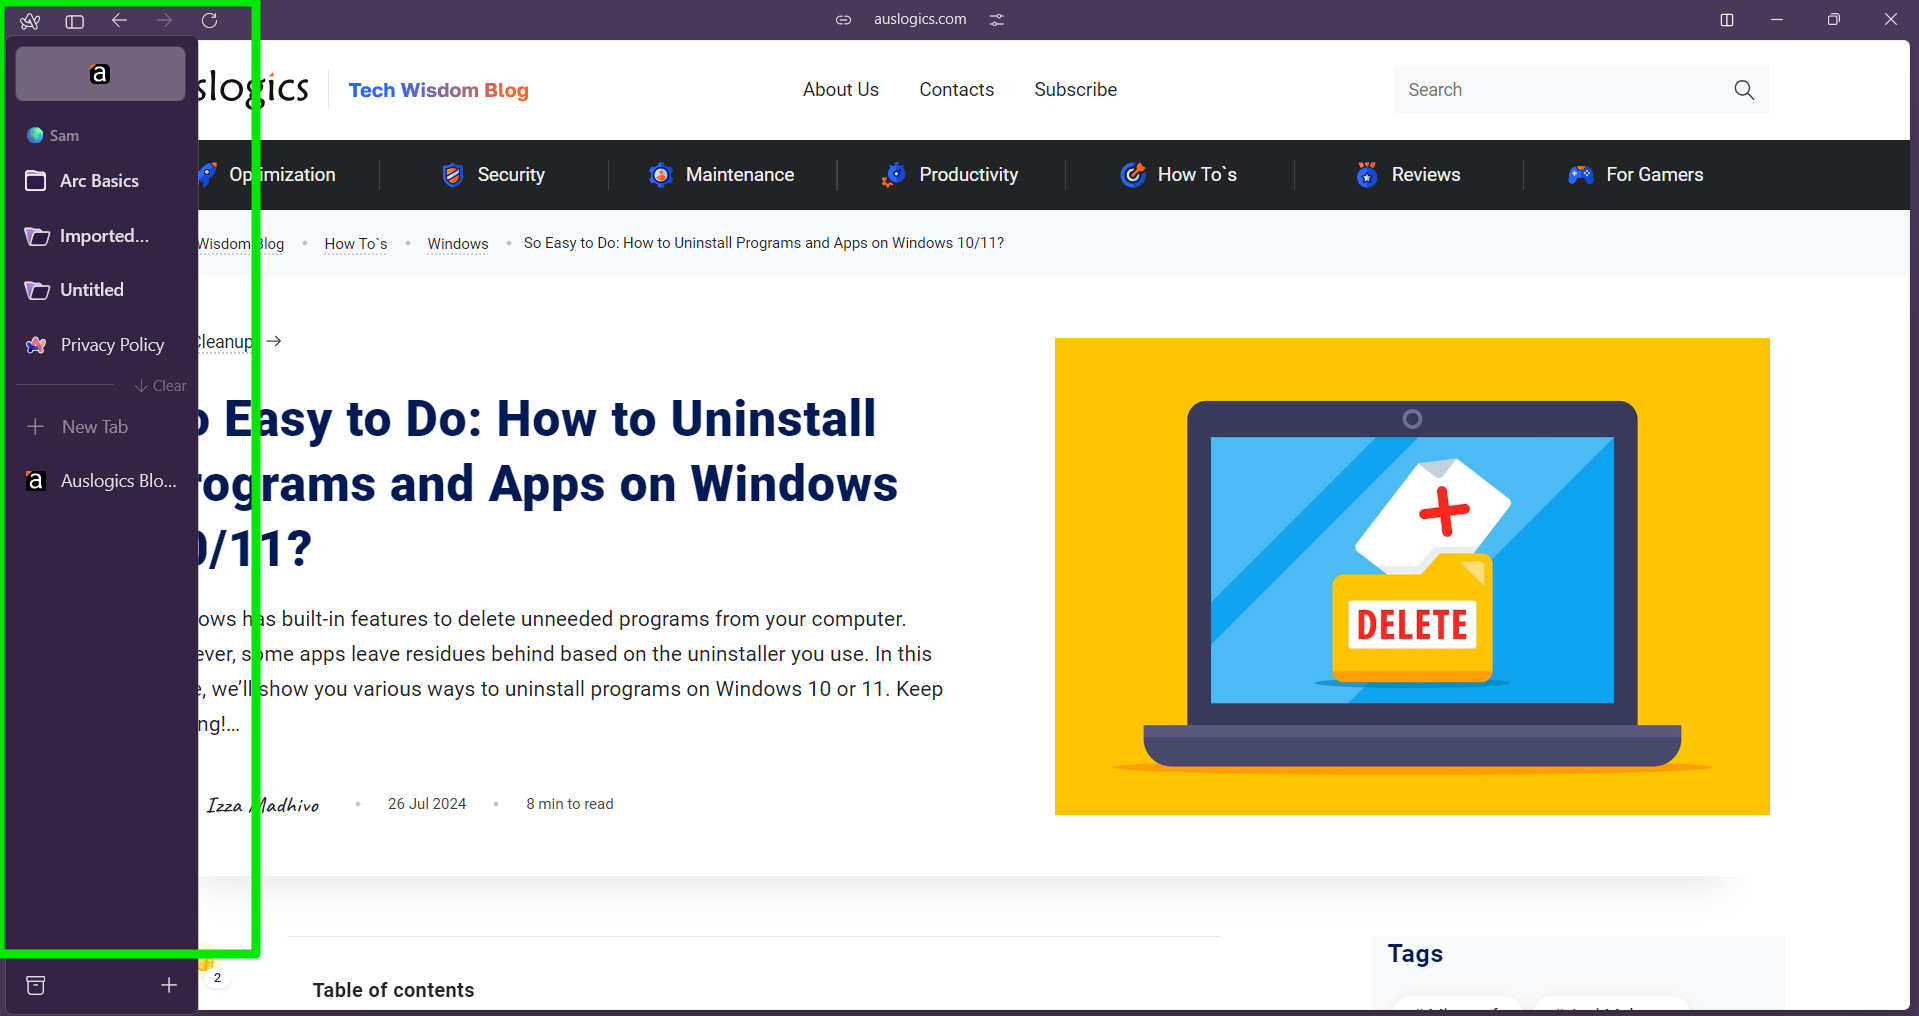Viewport: 1919px width, 1016px height.
Task: Click the pinned Auslogics favorite tile
Action: pos(100,74)
